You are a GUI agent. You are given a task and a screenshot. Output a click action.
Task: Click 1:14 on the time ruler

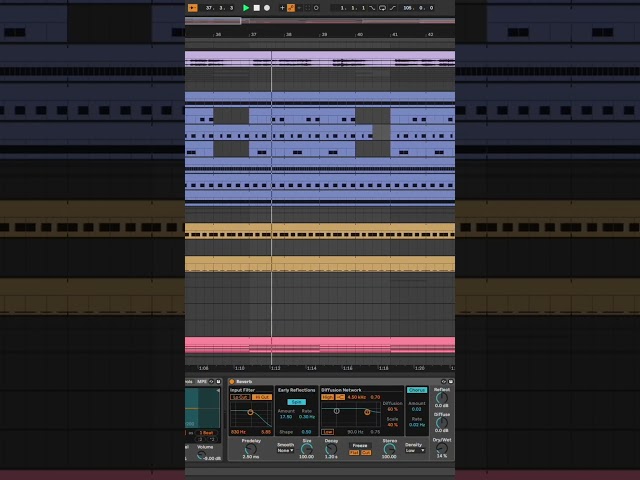(311, 368)
